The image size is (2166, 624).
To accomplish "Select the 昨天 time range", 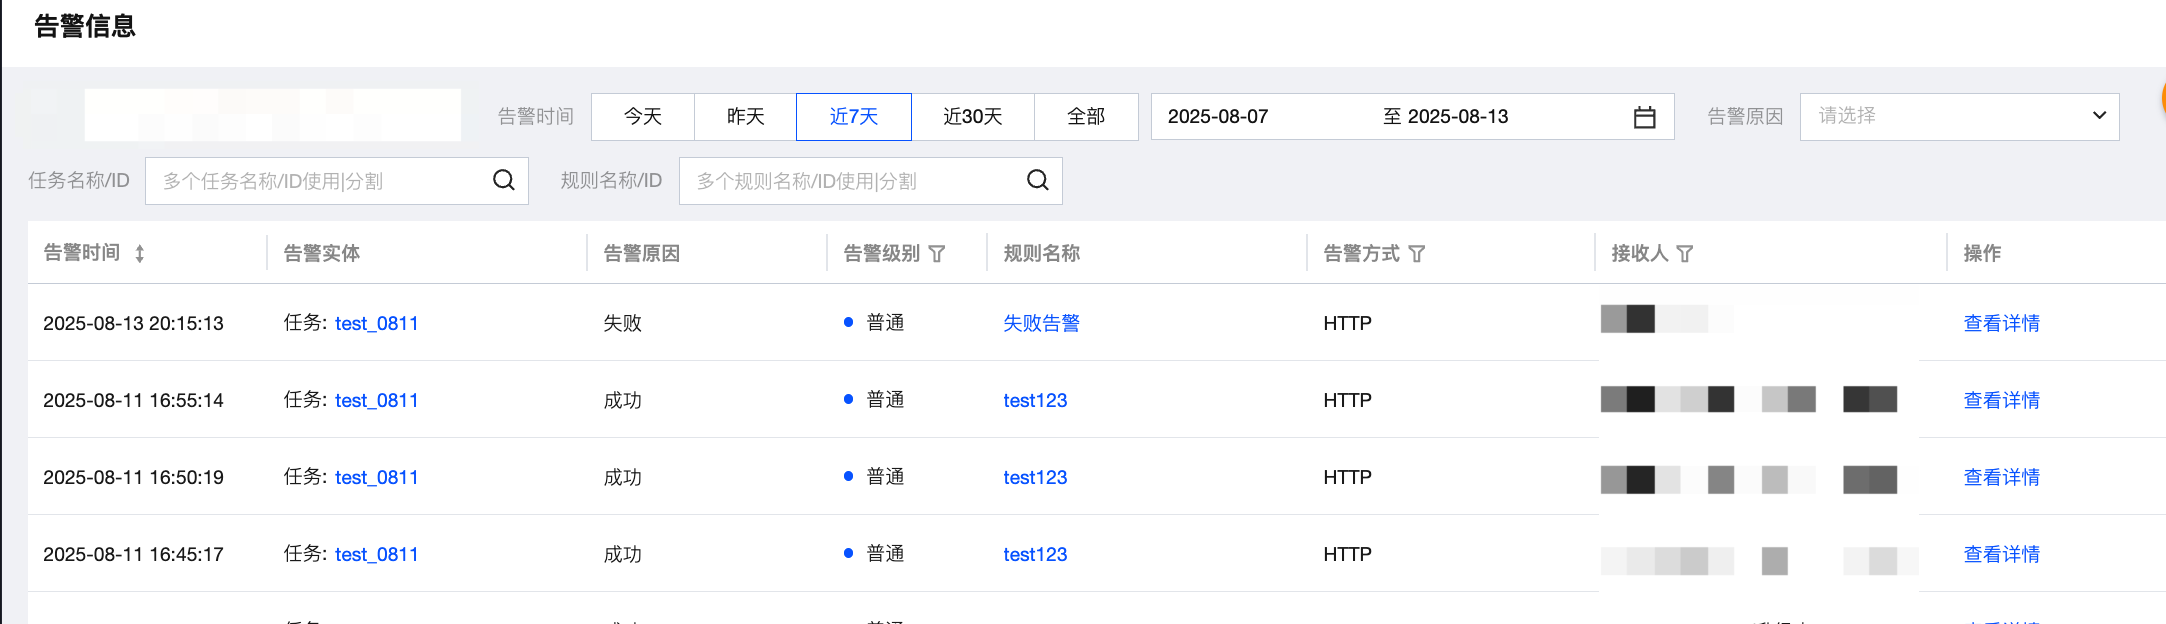I will coord(745,117).
